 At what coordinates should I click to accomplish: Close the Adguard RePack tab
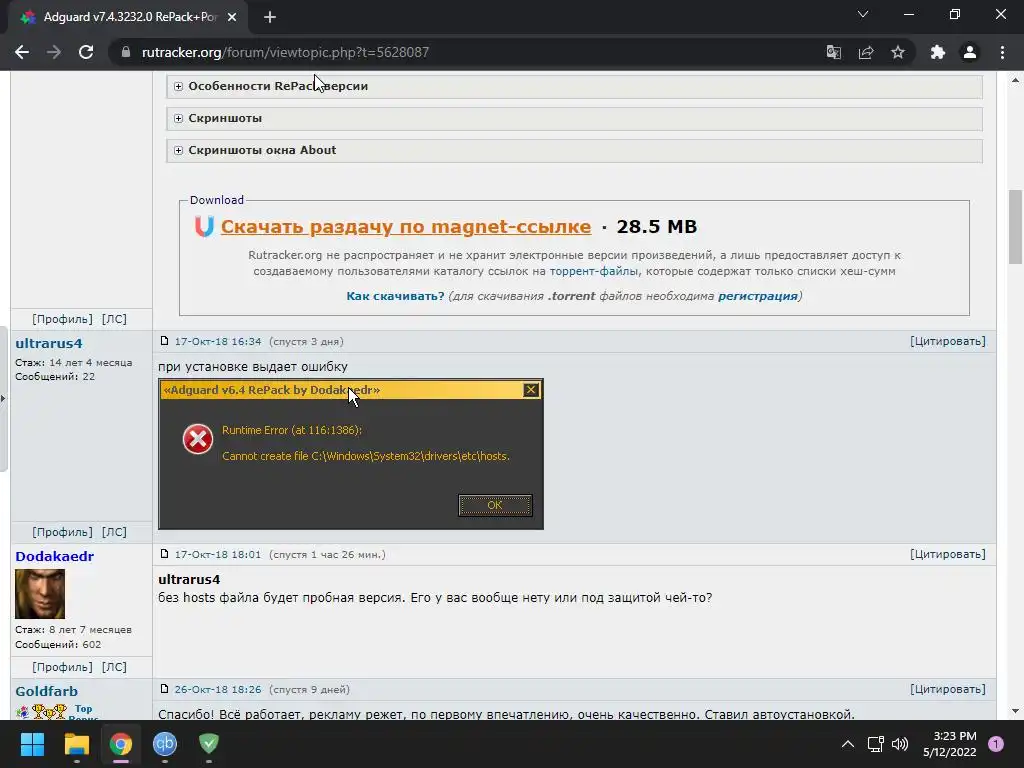(x=232, y=17)
